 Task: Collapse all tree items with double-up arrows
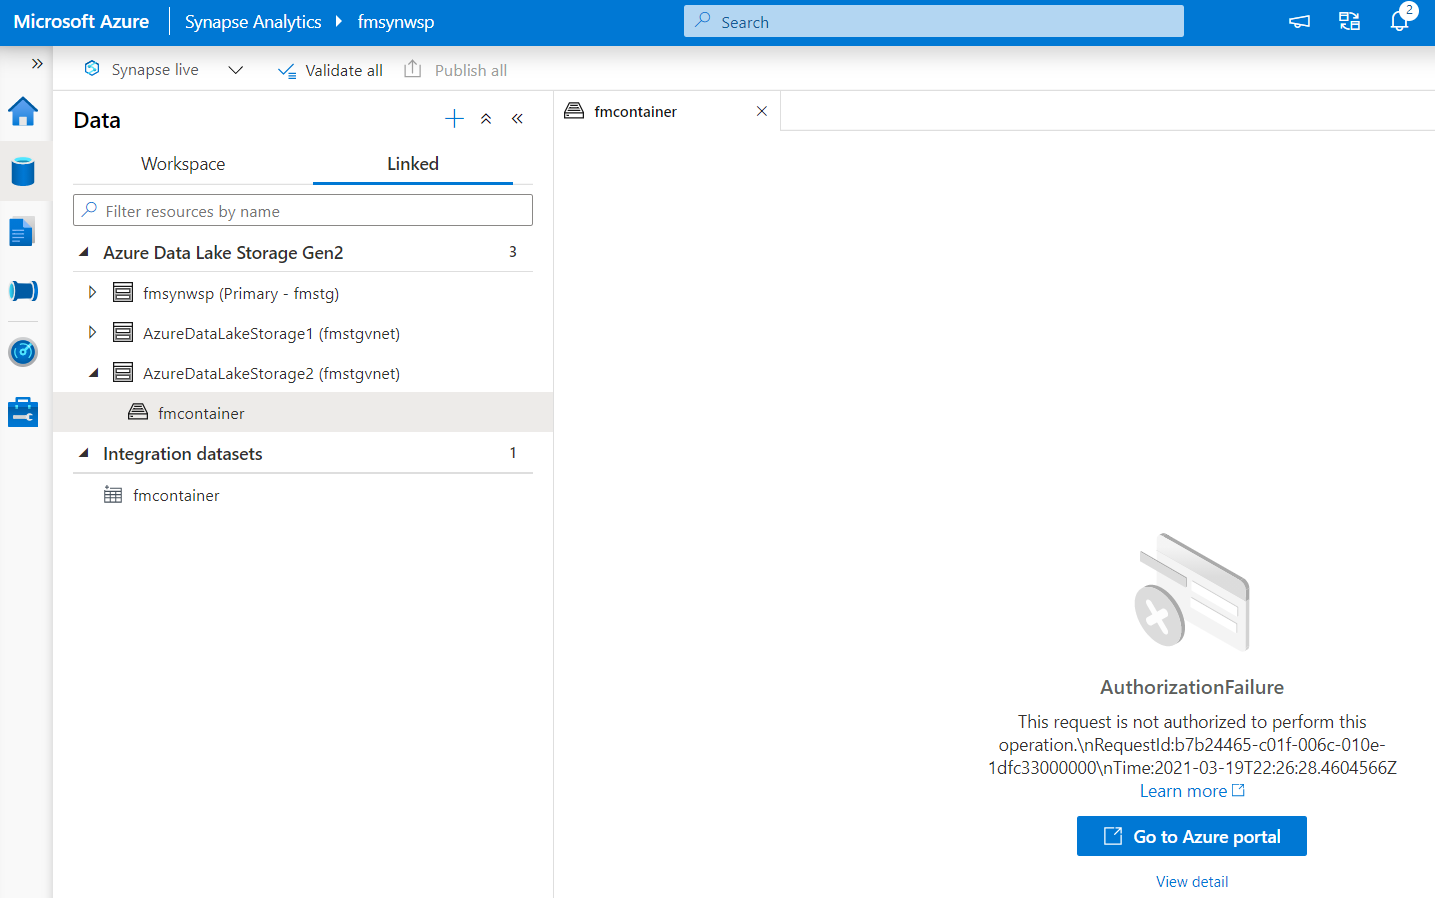486,119
